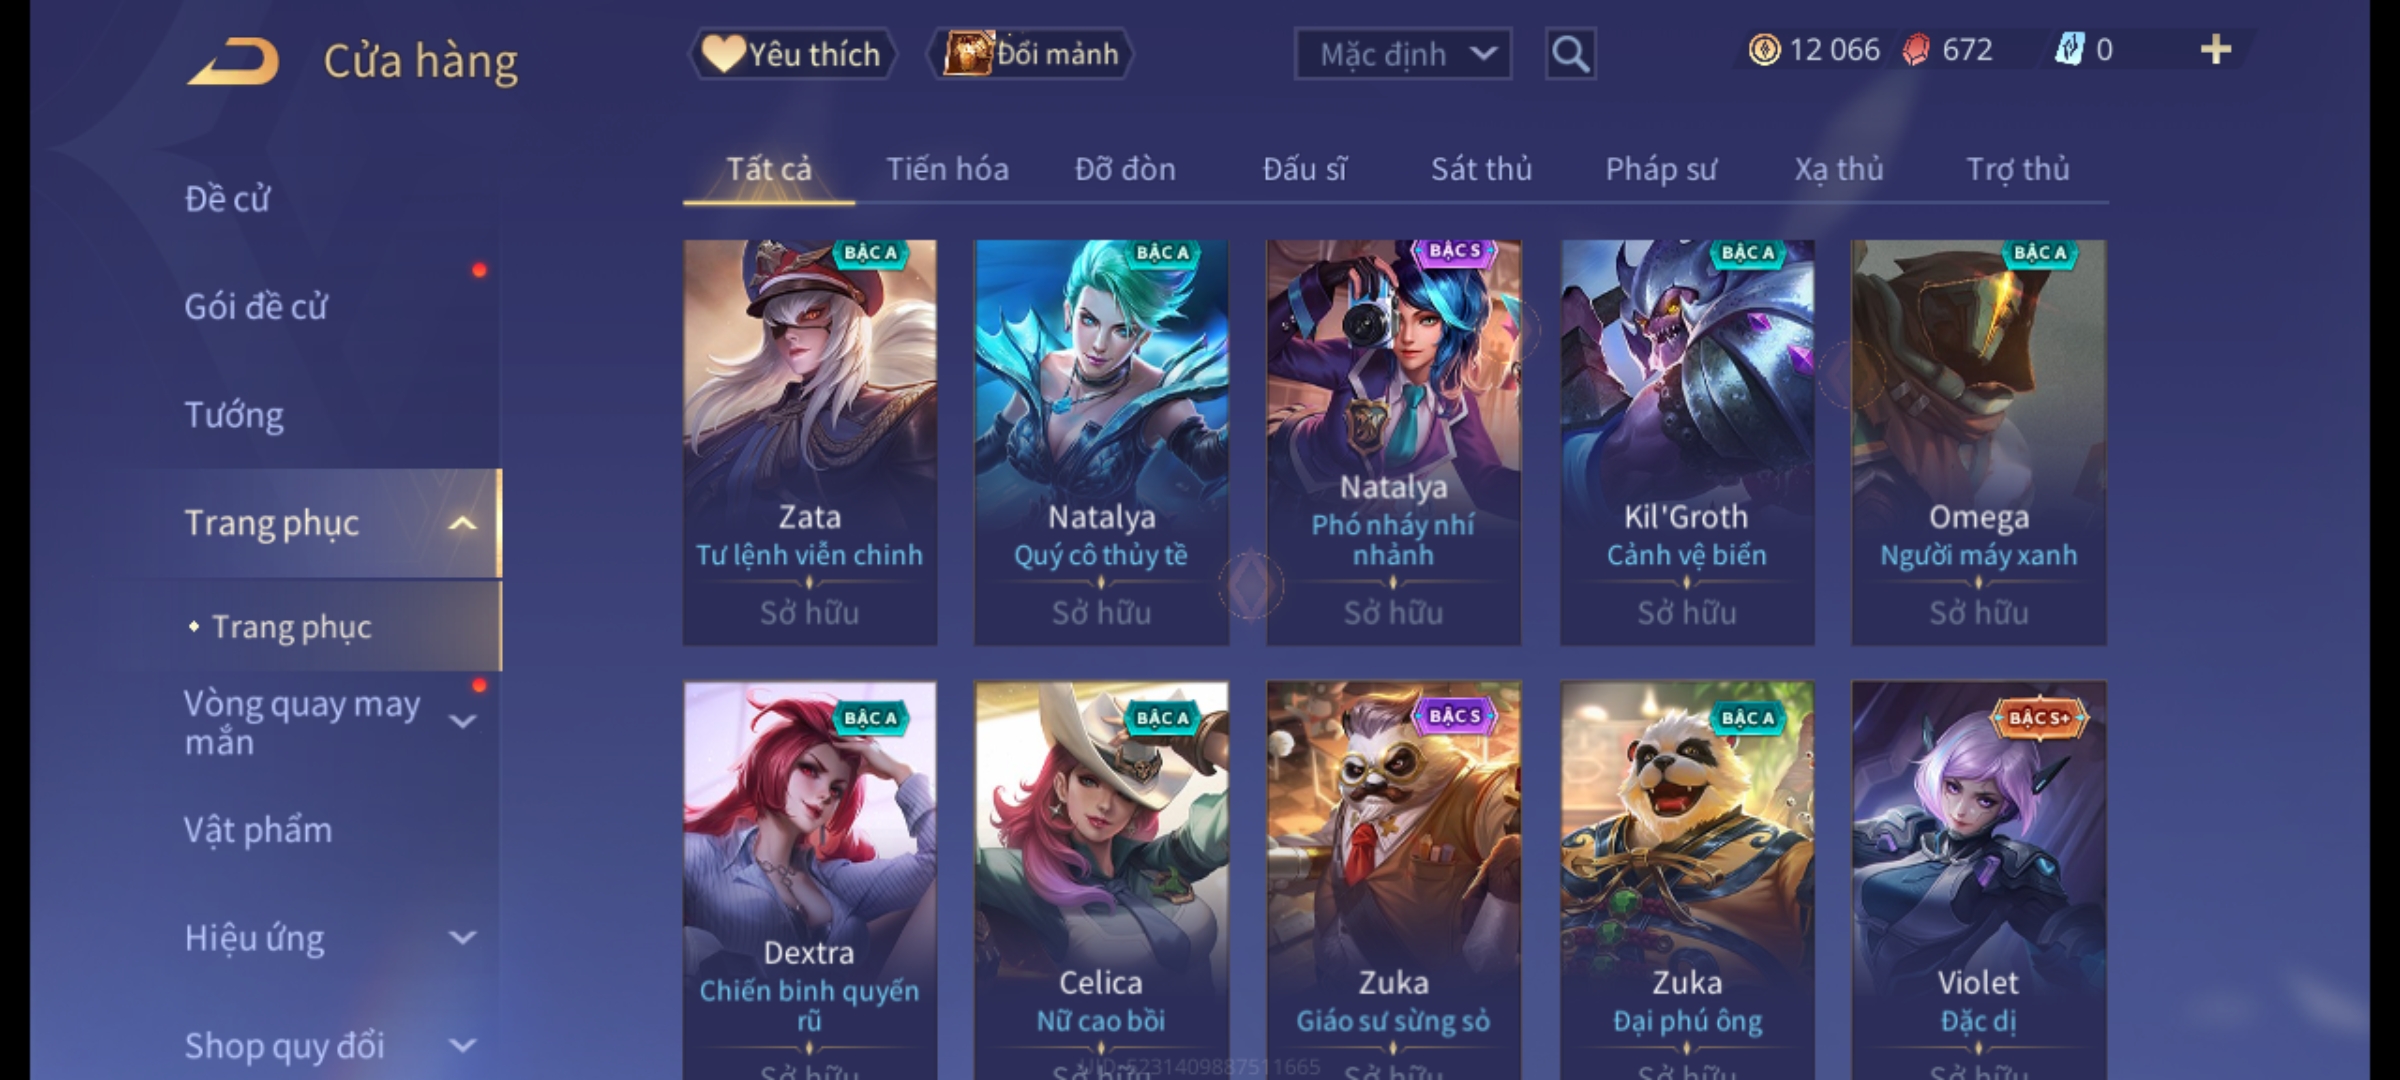Open Tướng in the sidebar
Screen dimensions: 2400x1080
point(234,415)
